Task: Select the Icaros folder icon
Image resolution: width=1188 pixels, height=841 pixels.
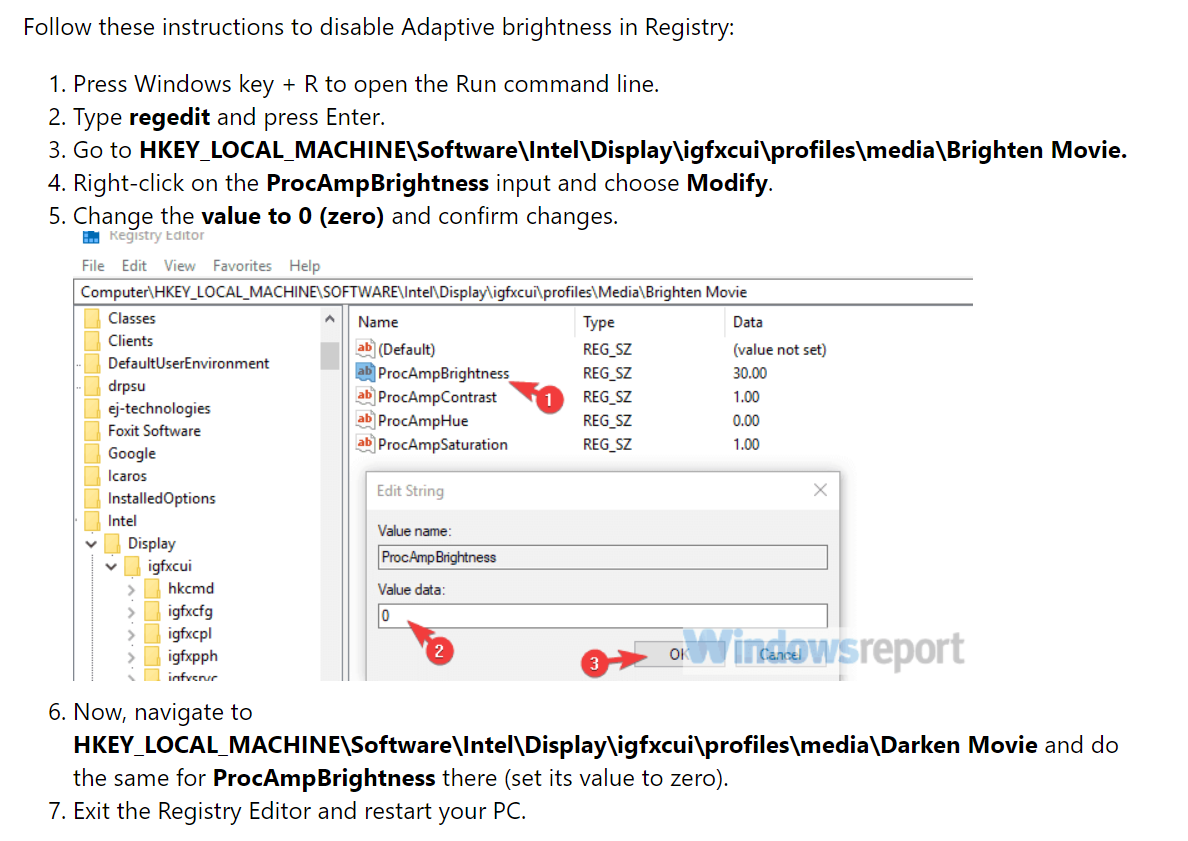Action: click(x=92, y=476)
